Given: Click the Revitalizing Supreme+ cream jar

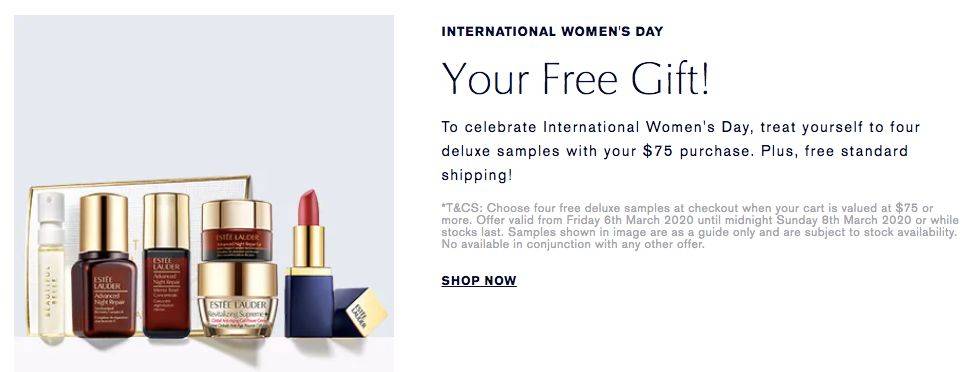Looking at the screenshot, I should tap(238, 300).
